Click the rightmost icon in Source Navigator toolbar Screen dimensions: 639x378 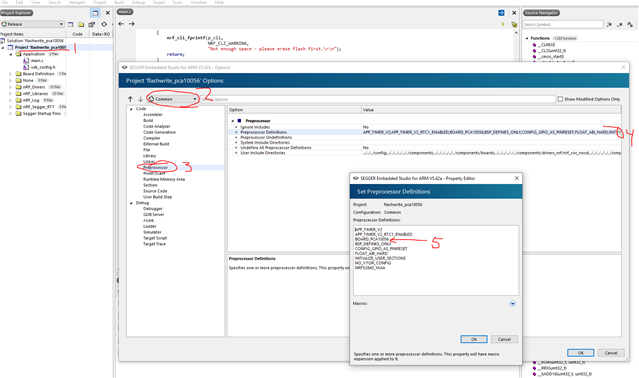click(x=630, y=24)
